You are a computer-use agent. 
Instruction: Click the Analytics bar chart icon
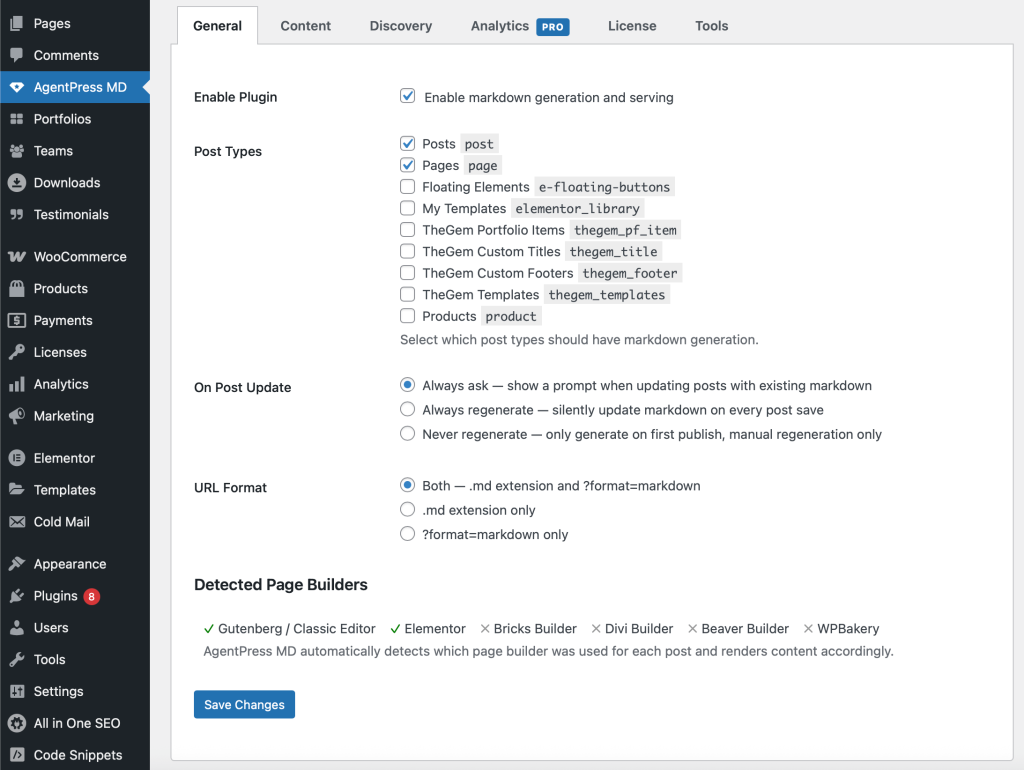pyautogui.click(x=17, y=384)
